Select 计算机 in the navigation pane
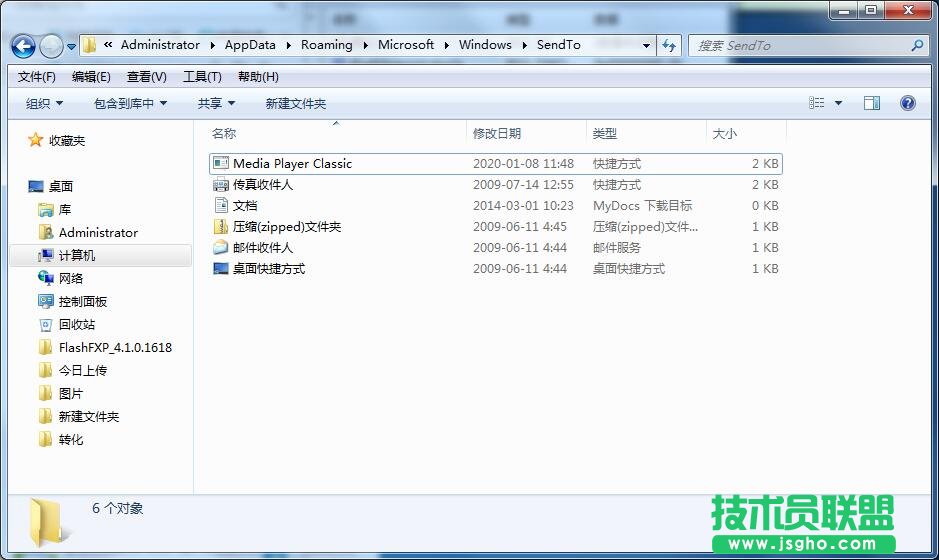Screen dimensions: 939x560 coord(77,255)
